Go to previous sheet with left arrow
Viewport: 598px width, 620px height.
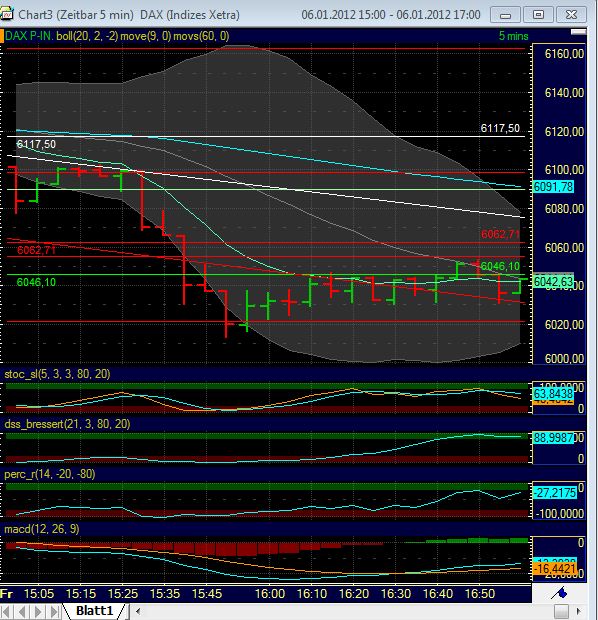22,611
